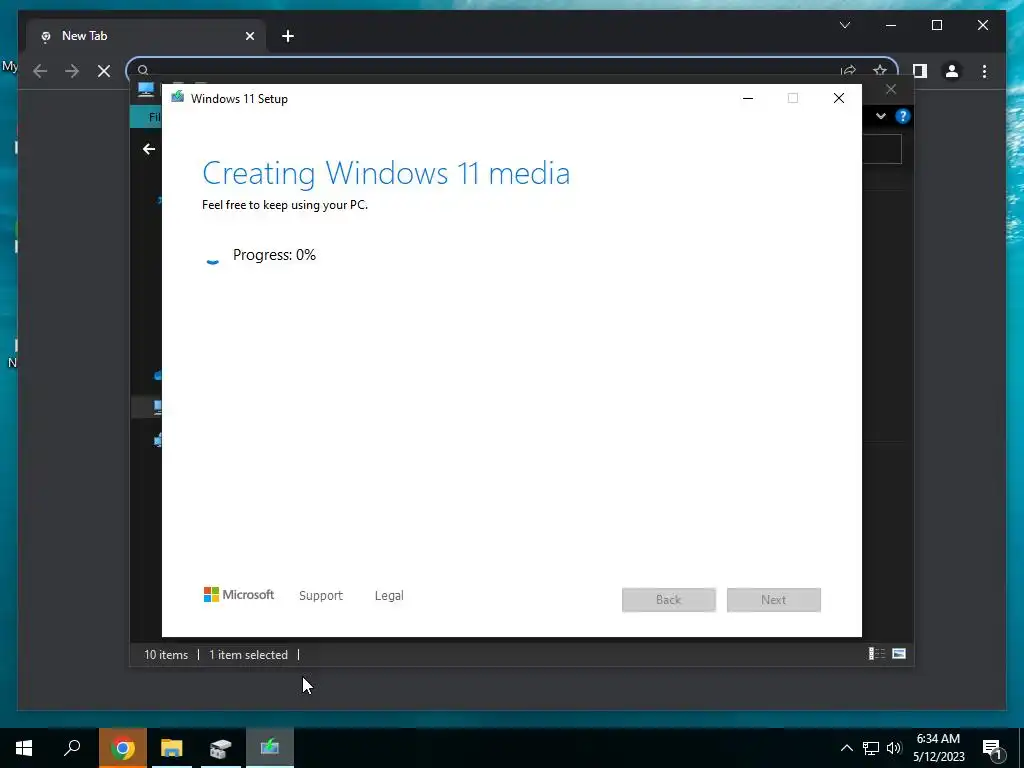Open a new Chrome tab with plus button
Image resolution: width=1024 pixels, height=768 pixels.
click(287, 36)
